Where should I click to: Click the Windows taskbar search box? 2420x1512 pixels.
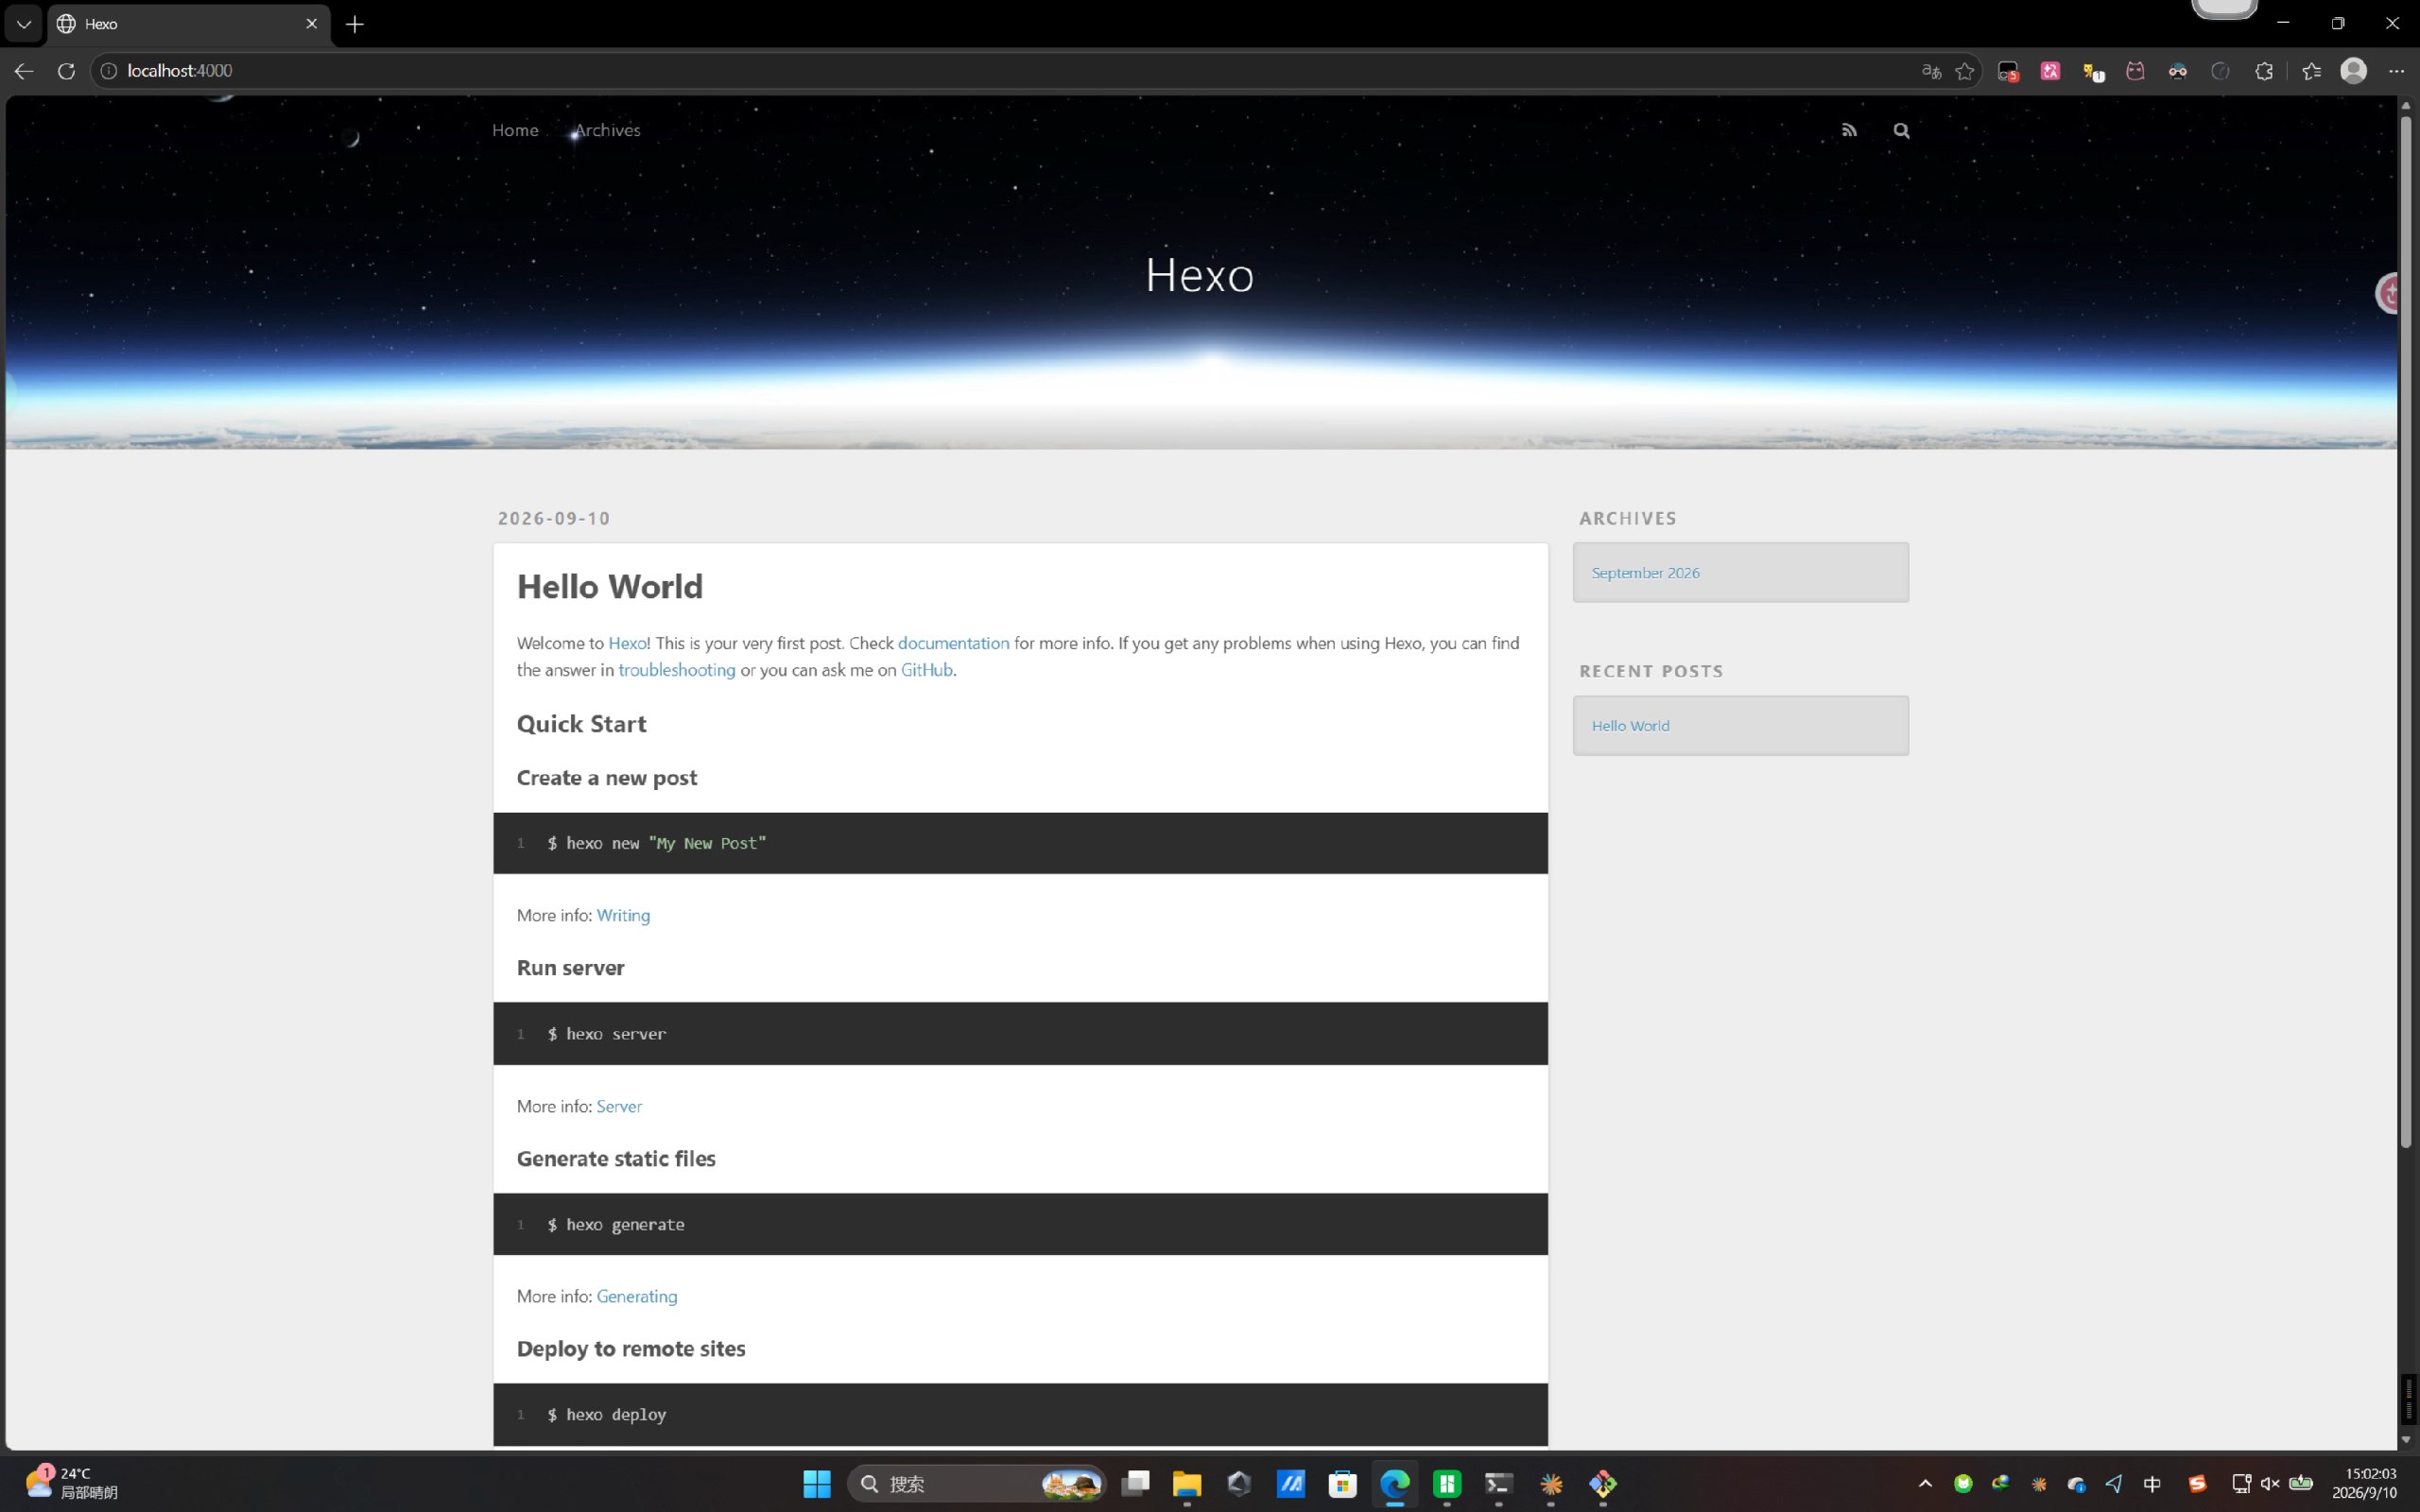pos(976,1484)
